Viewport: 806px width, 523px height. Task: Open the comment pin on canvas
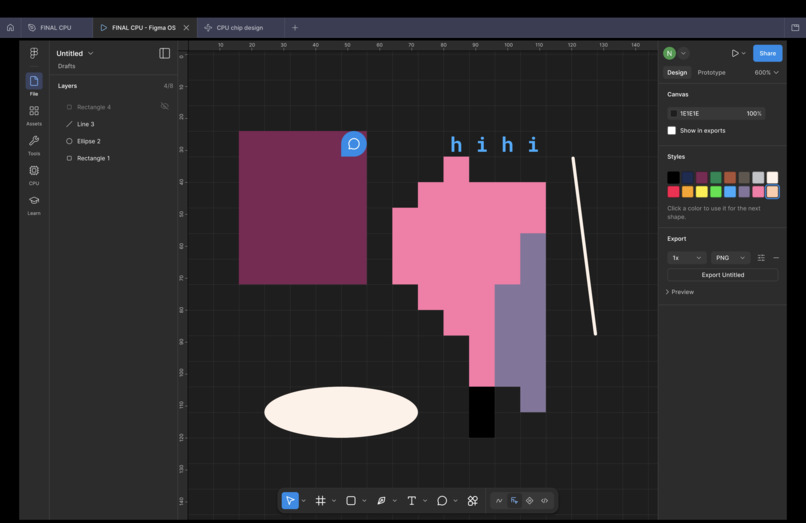(x=354, y=144)
